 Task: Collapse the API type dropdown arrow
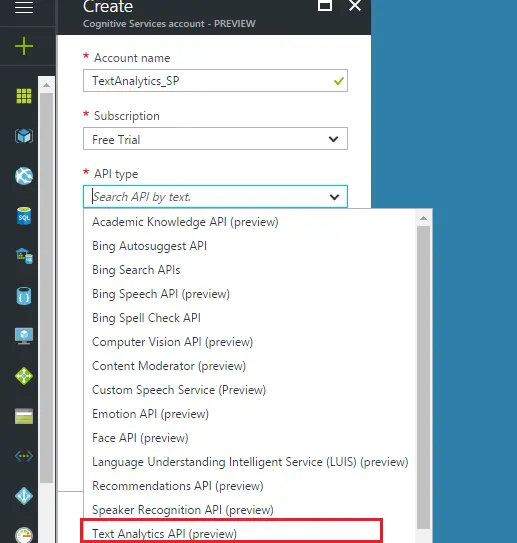coord(334,197)
